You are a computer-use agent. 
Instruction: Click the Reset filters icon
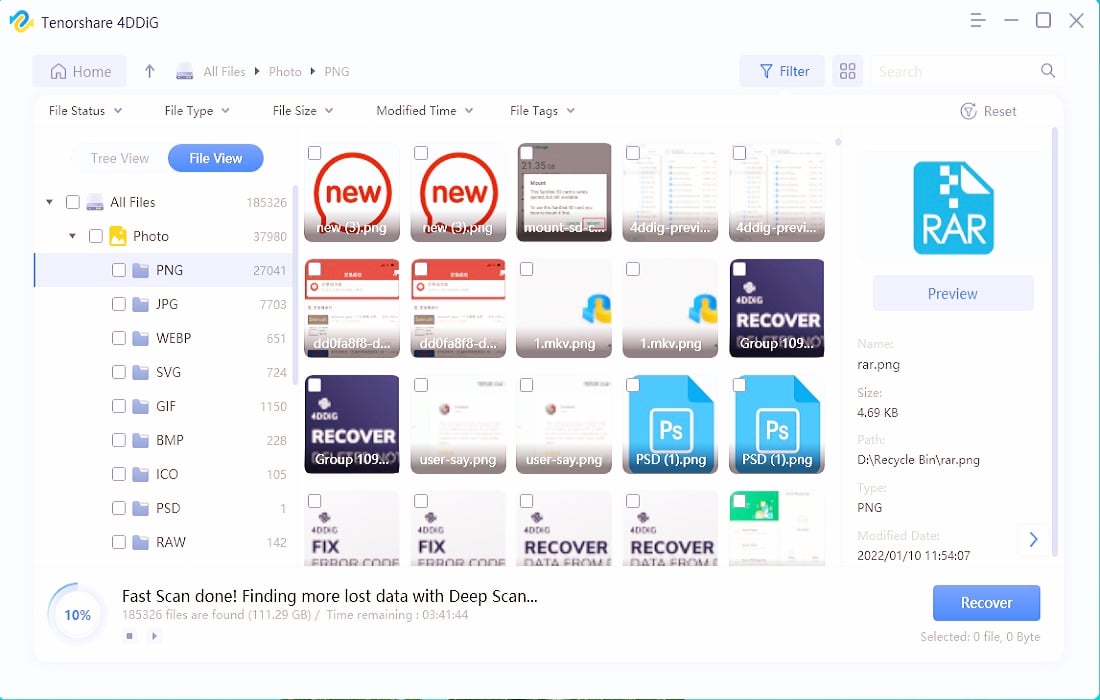point(968,111)
